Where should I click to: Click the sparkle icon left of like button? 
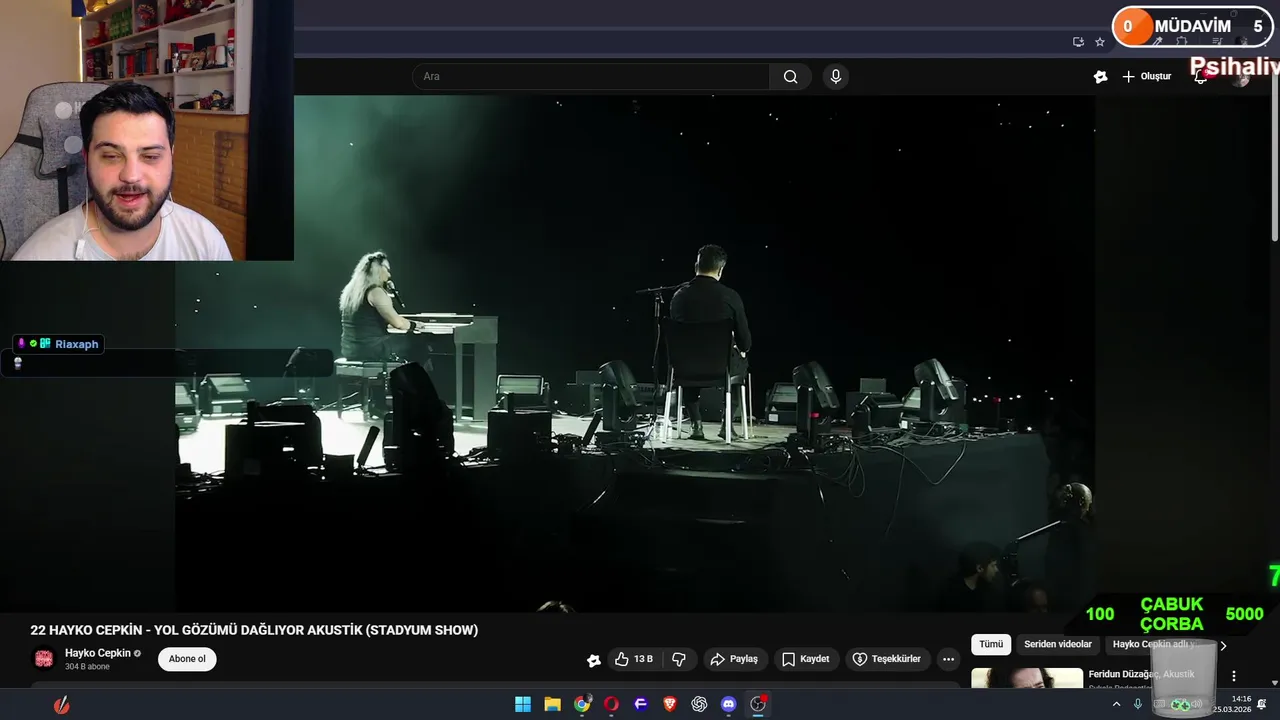tap(594, 660)
